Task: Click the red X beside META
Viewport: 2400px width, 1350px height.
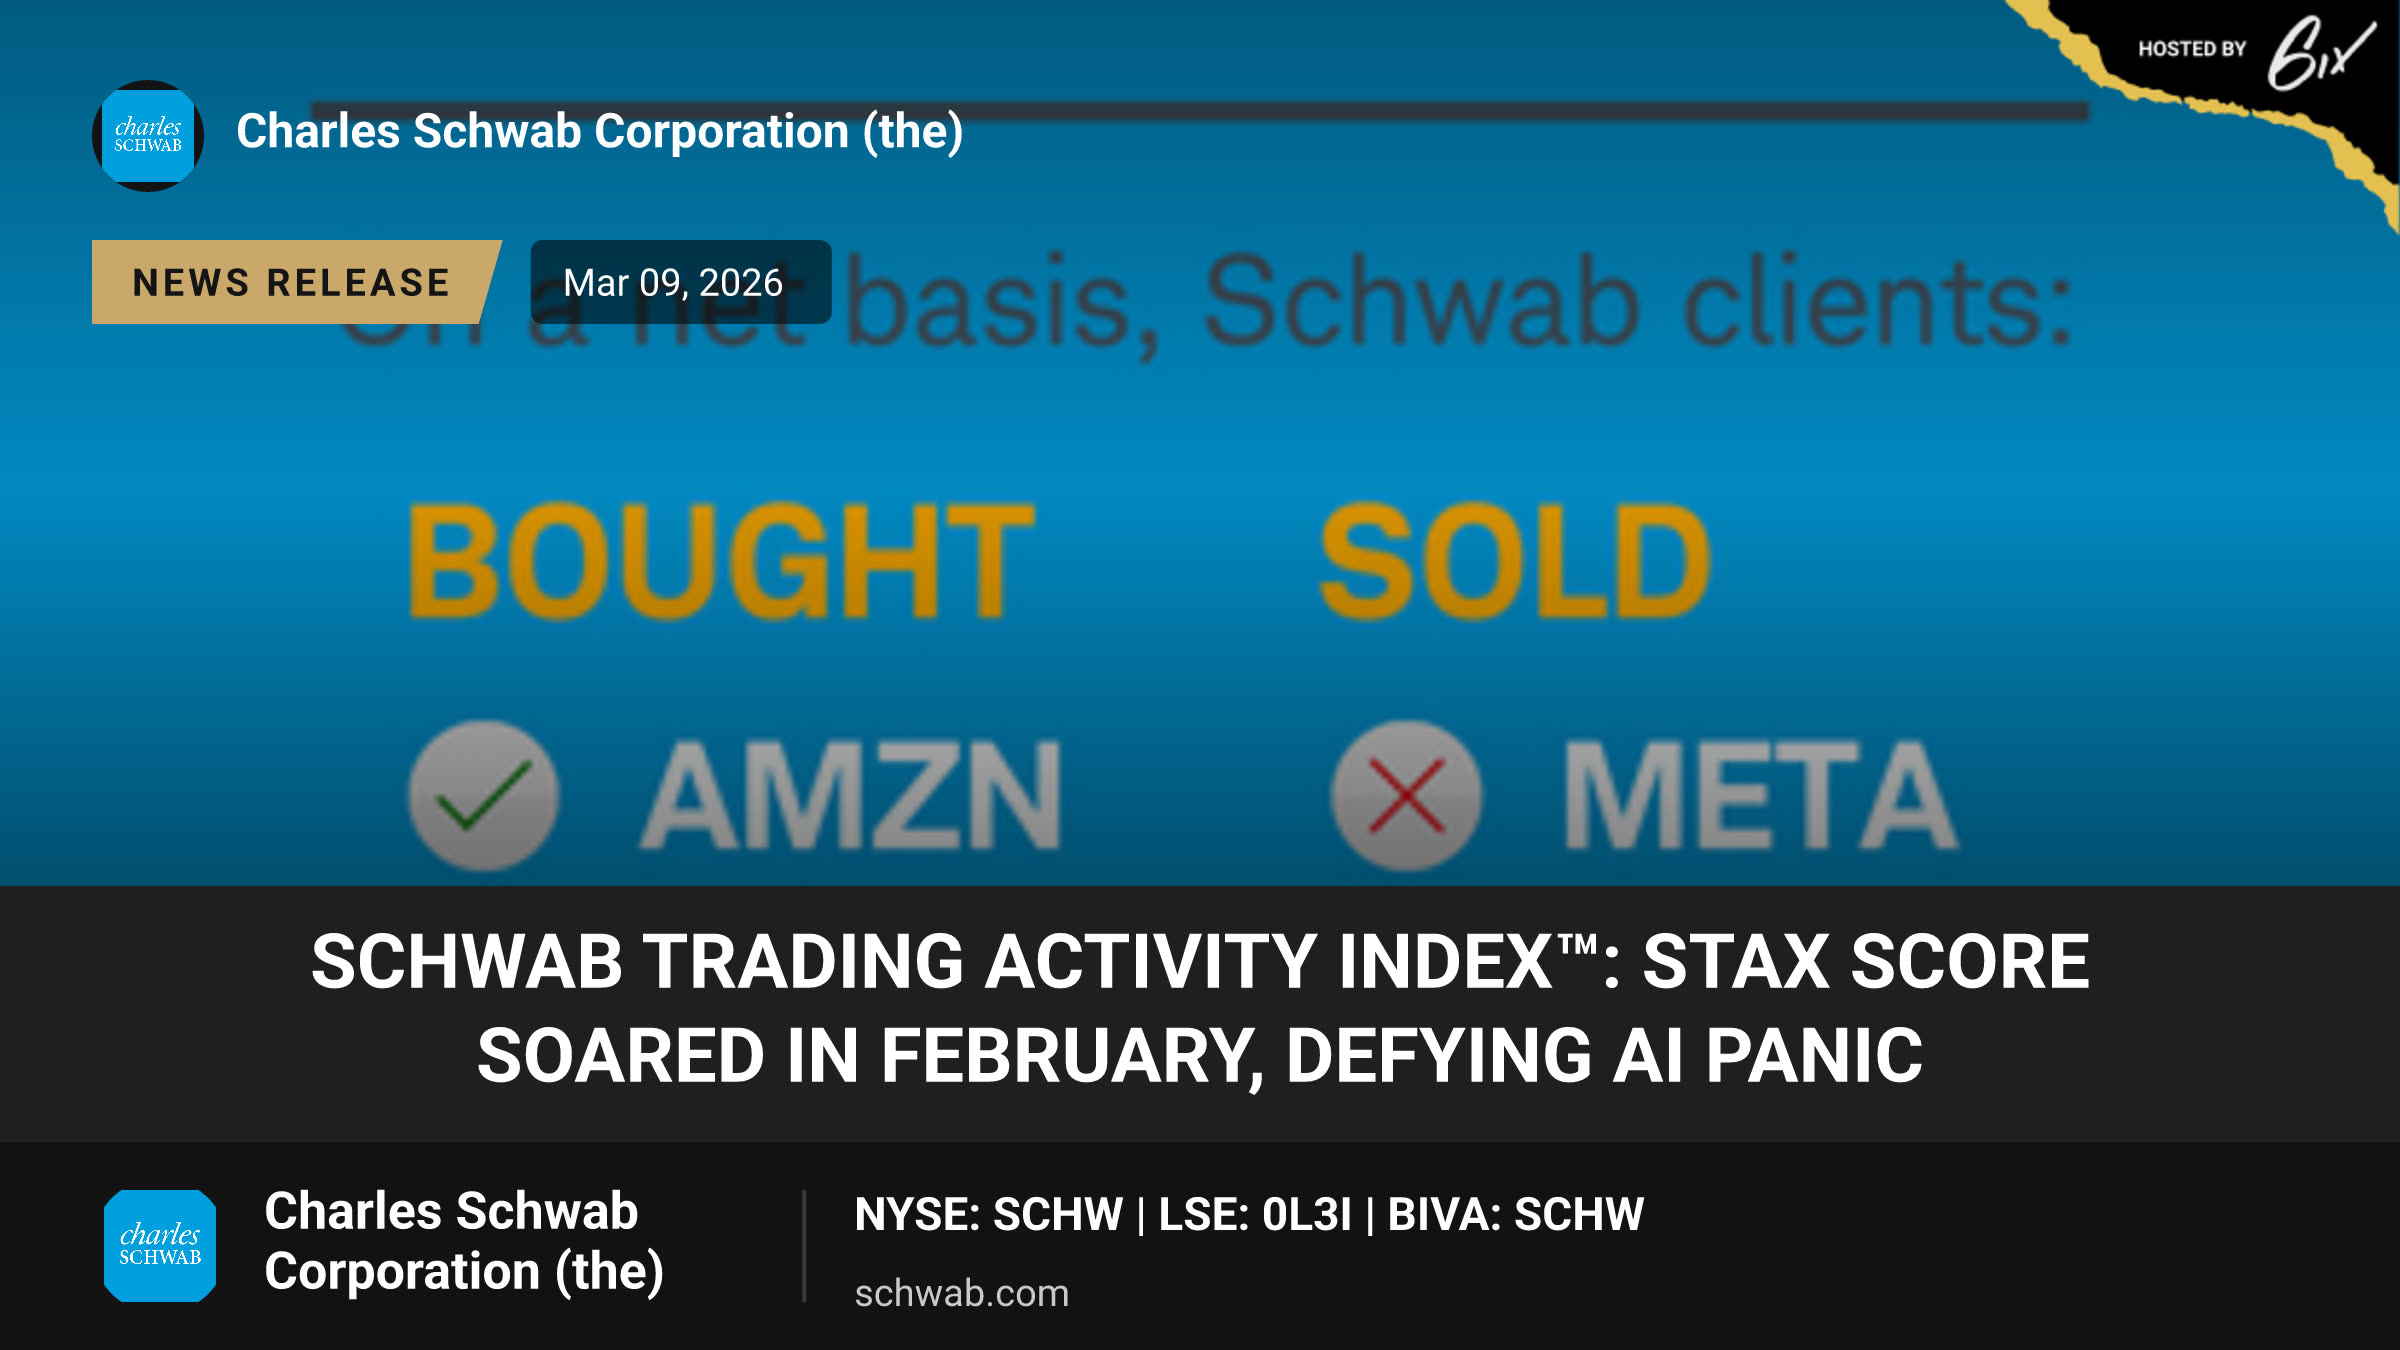Action: [1406, 796]
